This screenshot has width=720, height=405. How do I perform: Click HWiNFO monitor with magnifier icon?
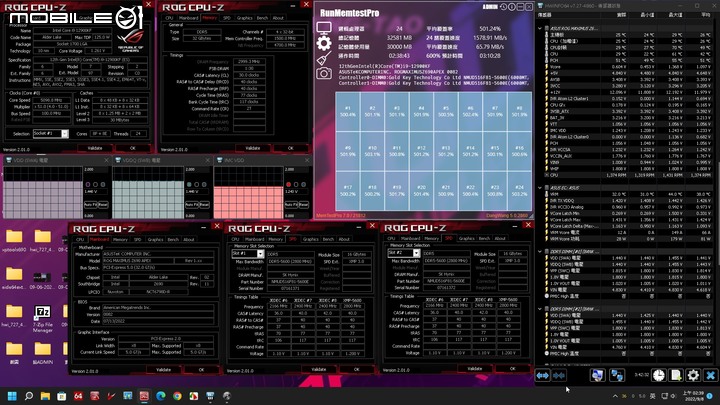(x=597, y=375)
